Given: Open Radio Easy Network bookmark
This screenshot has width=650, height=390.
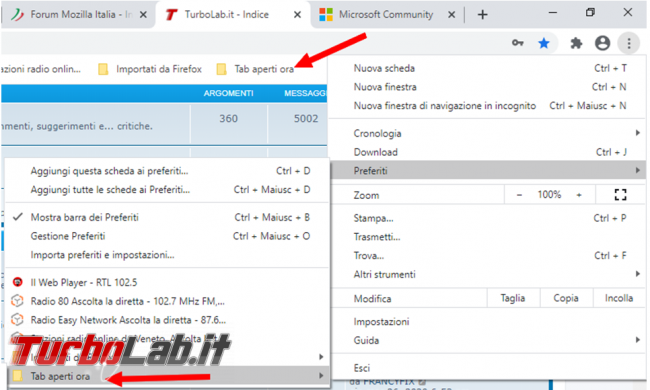Looking at the screenshot, I should [168, 320].
